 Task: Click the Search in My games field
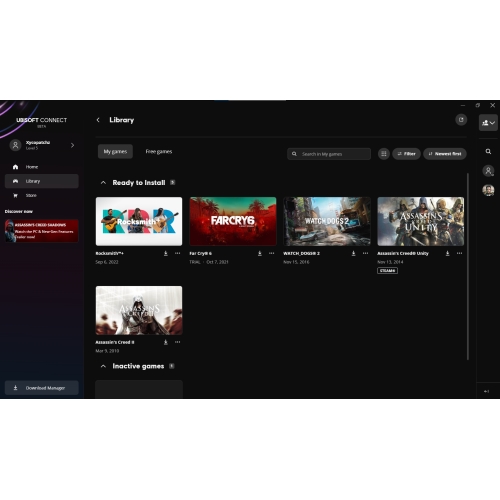(x=329, y=154)
